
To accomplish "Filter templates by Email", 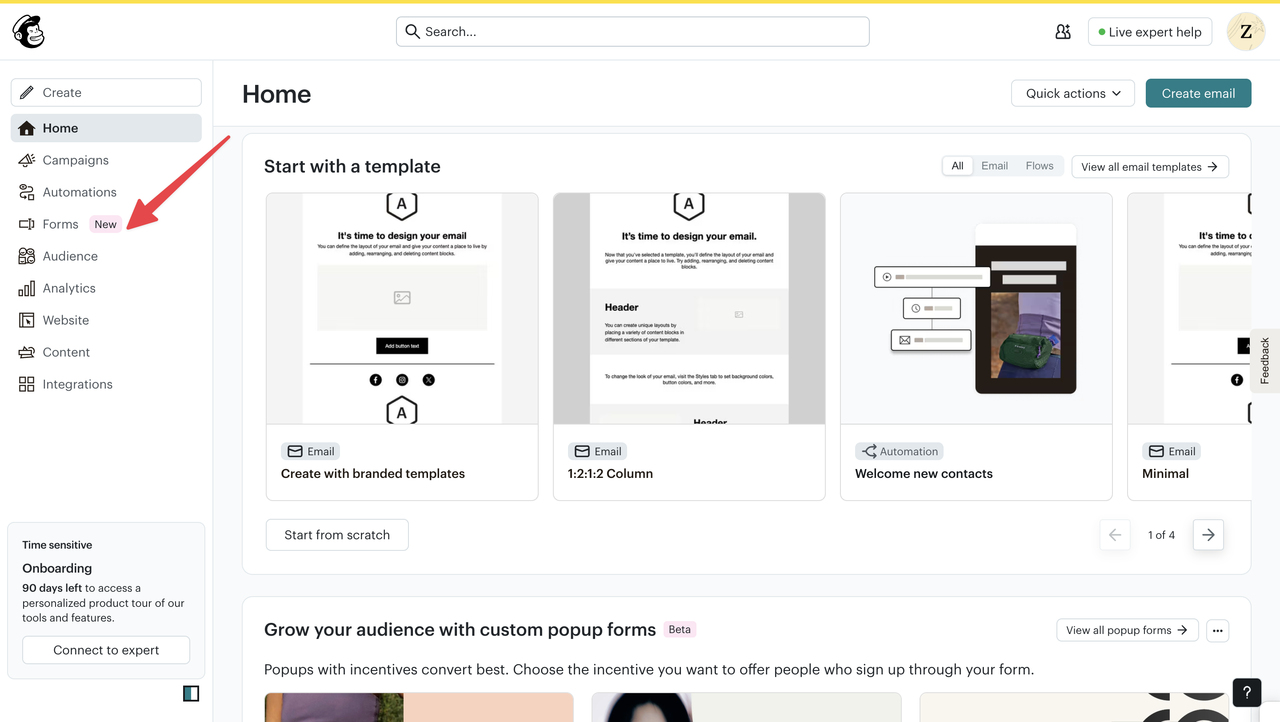I will point(994,166).
